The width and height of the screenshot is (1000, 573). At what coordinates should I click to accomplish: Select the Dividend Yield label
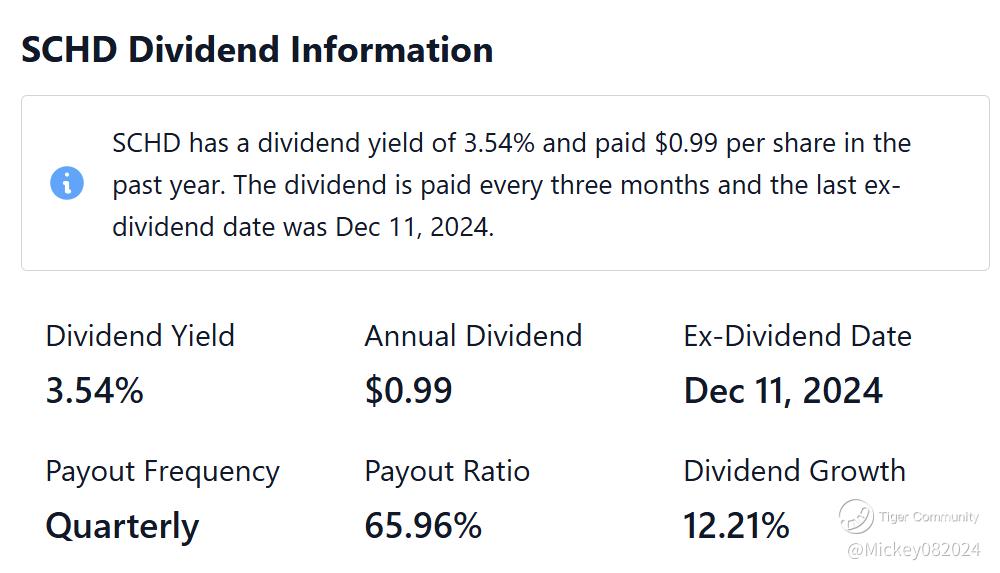pyautogui.click(x=140, y=336)
